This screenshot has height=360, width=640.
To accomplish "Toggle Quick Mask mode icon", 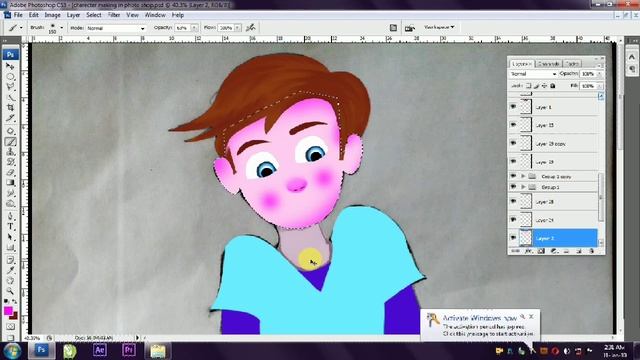I will [x=11, y=327].
